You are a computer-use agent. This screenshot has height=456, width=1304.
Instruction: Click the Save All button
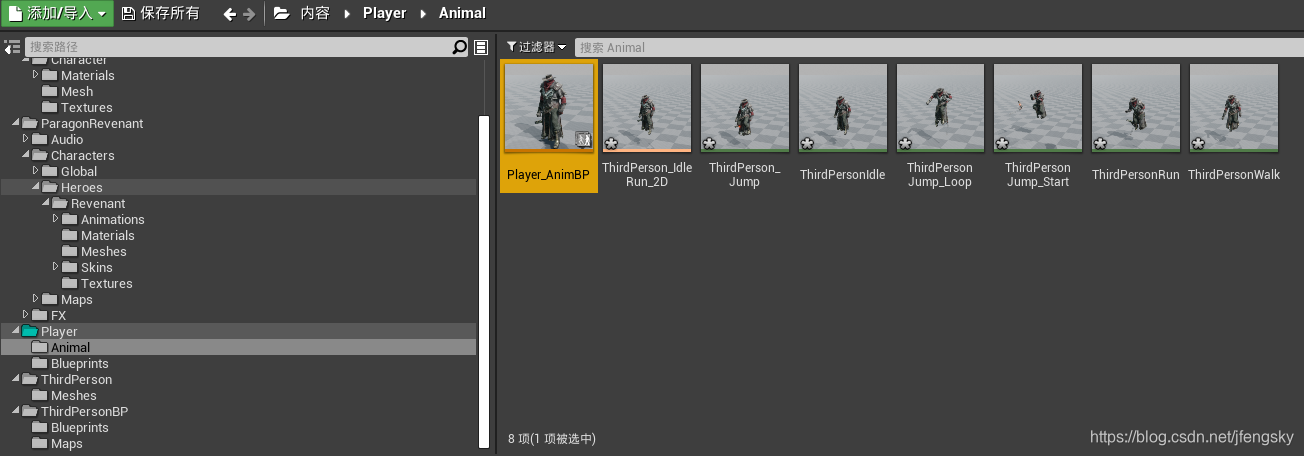pos(161,13)
